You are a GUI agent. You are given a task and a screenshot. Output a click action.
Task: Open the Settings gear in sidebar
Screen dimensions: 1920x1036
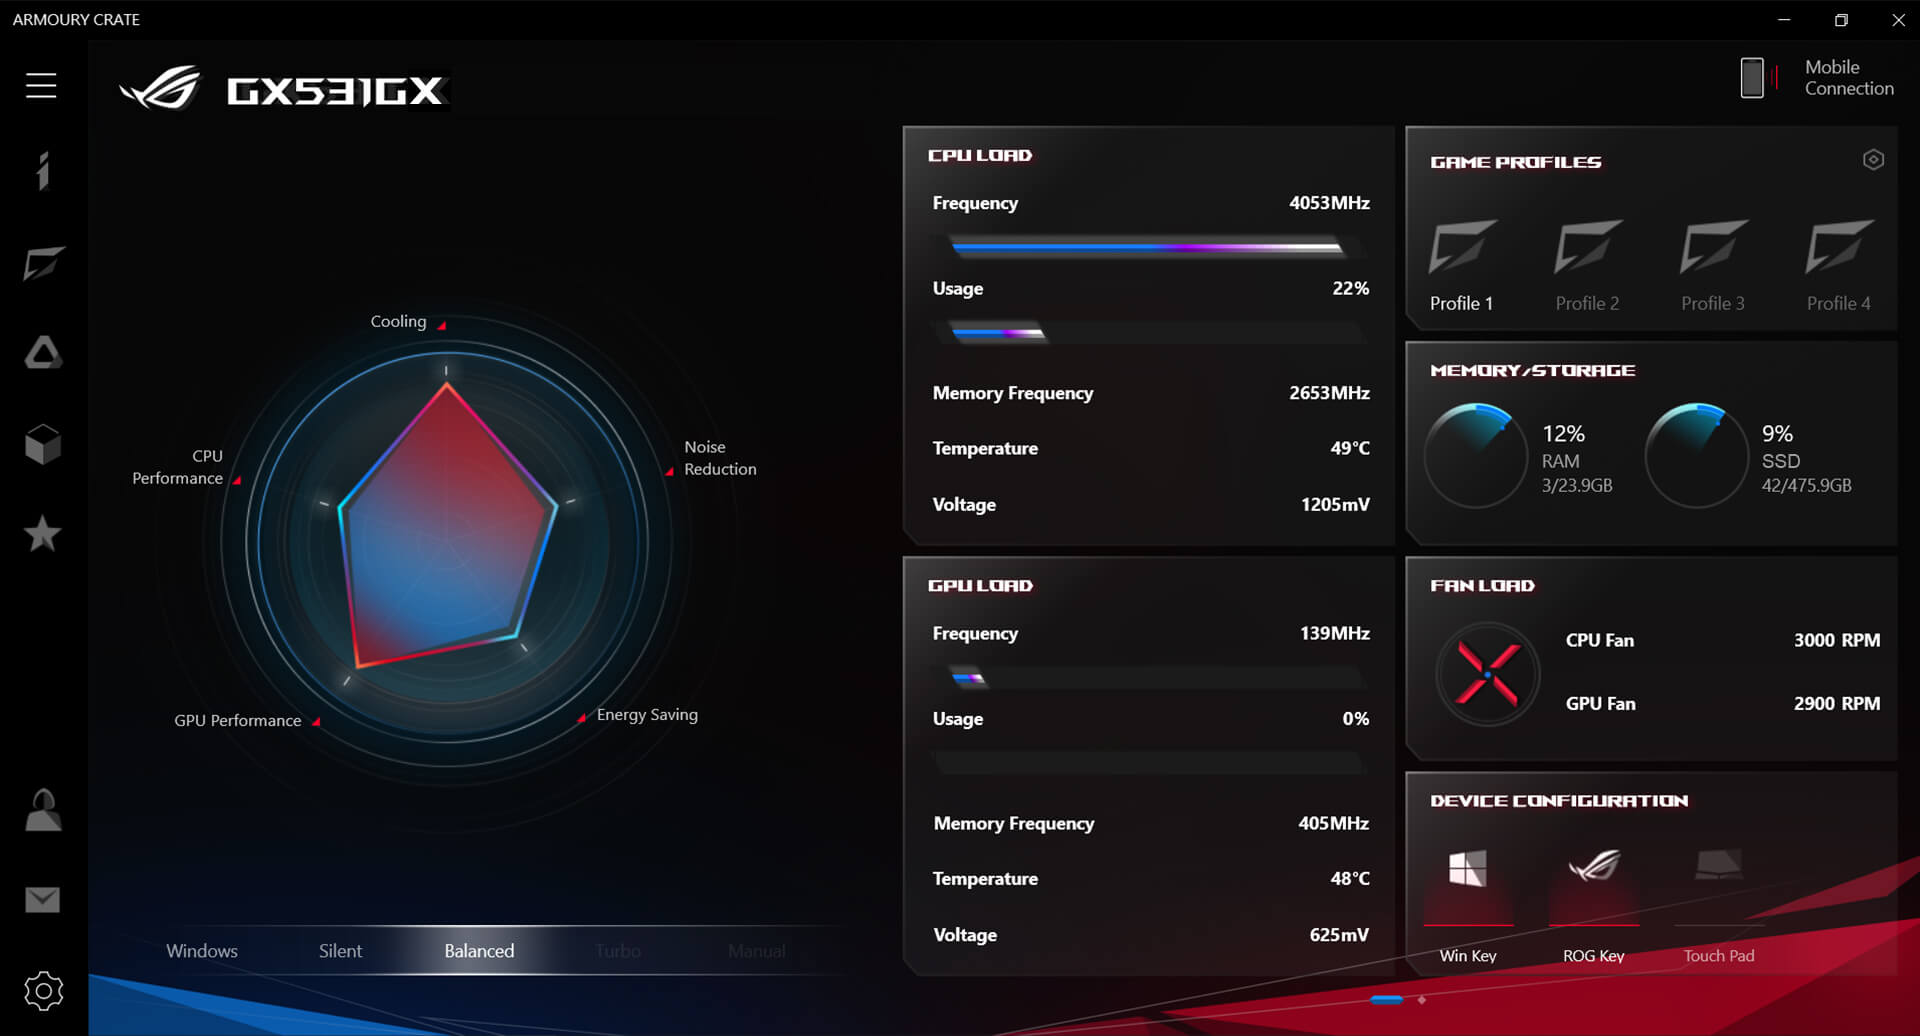(43, 991)
